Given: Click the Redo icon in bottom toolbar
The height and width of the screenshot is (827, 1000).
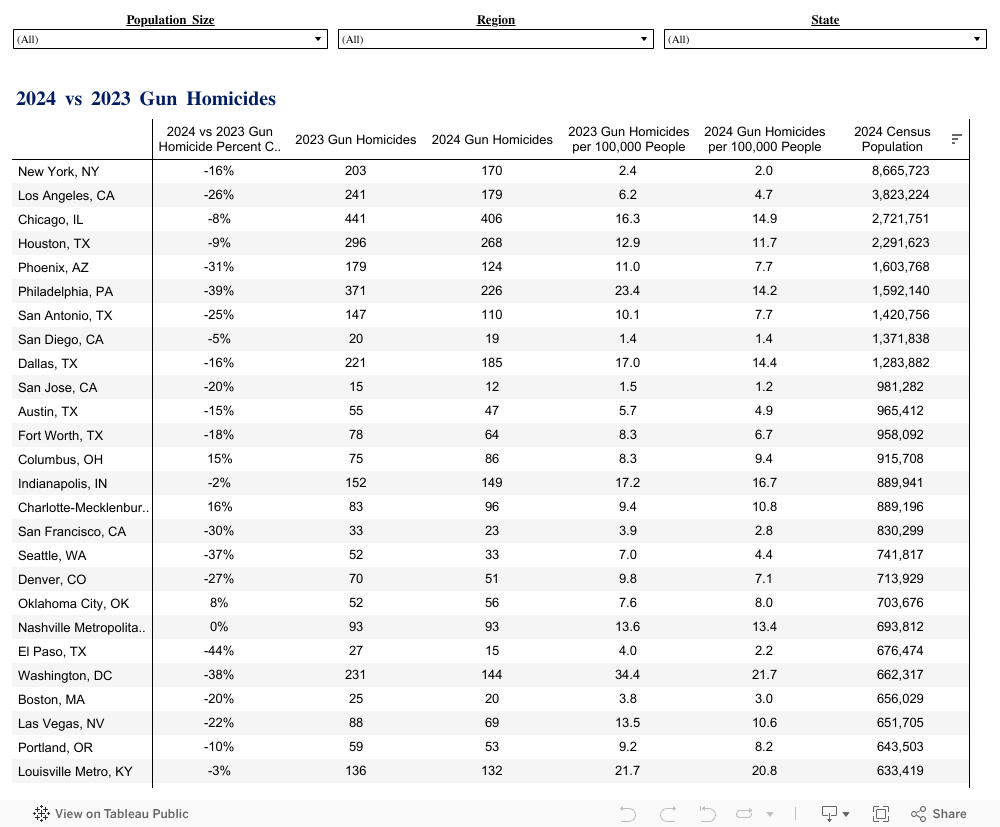Looking at the screenshot, I should coord(668,813).
